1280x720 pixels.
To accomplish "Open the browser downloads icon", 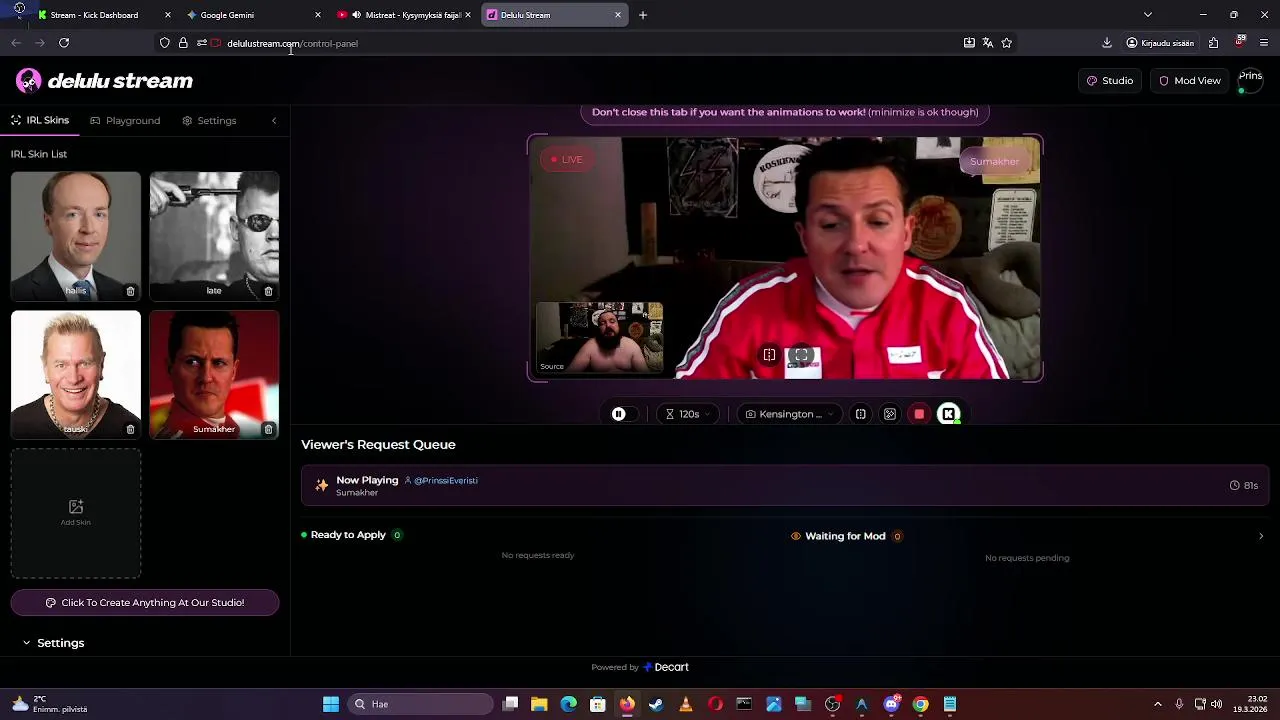I will [x=1107, y=43].
